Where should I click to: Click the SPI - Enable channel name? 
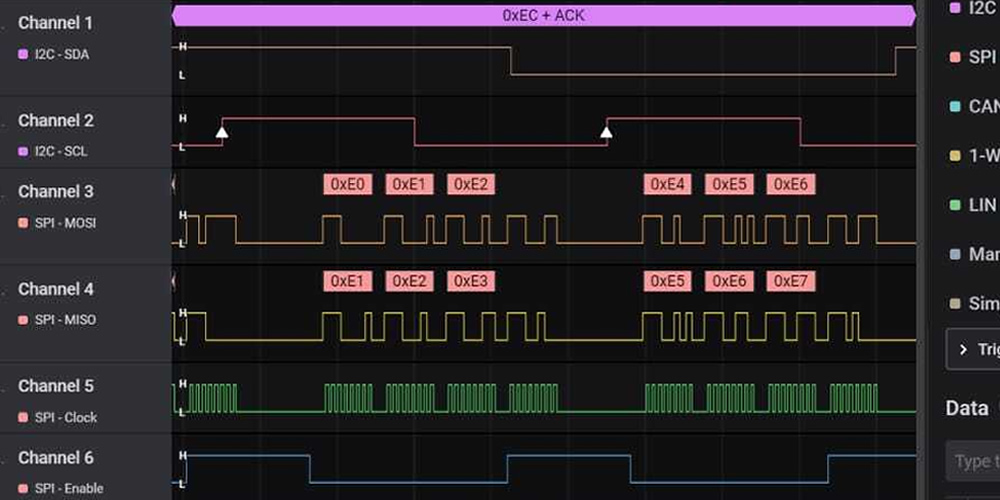tap(69, 489)
